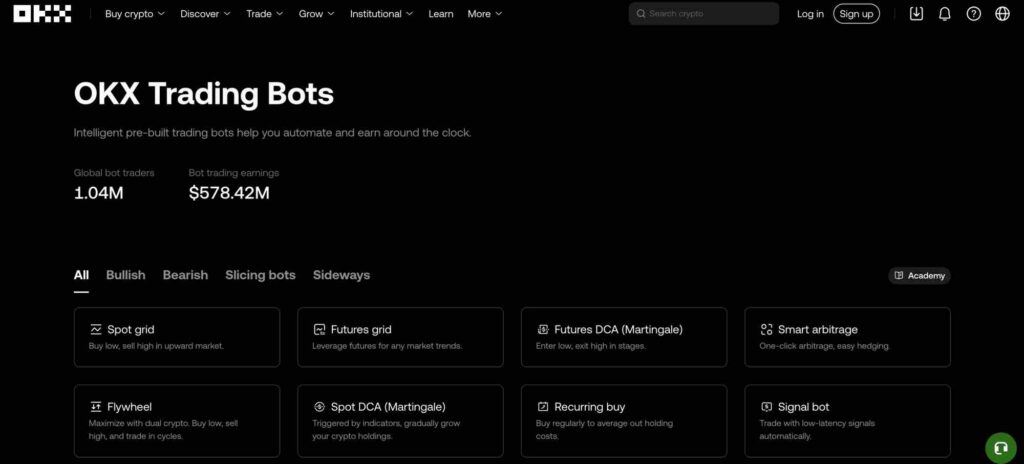Viewport: 1024px width, 464px height.
Task: Click 'Buy low, sell high in upward market.' text
Action: pyautogui.click(x=156, y=346)
